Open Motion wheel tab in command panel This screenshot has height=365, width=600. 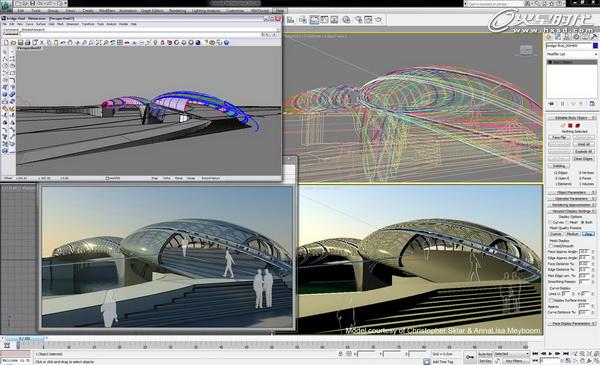coord(576,37)
